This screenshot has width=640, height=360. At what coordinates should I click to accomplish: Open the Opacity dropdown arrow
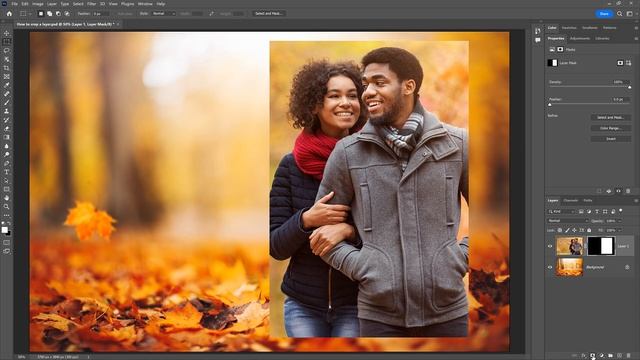620,221
